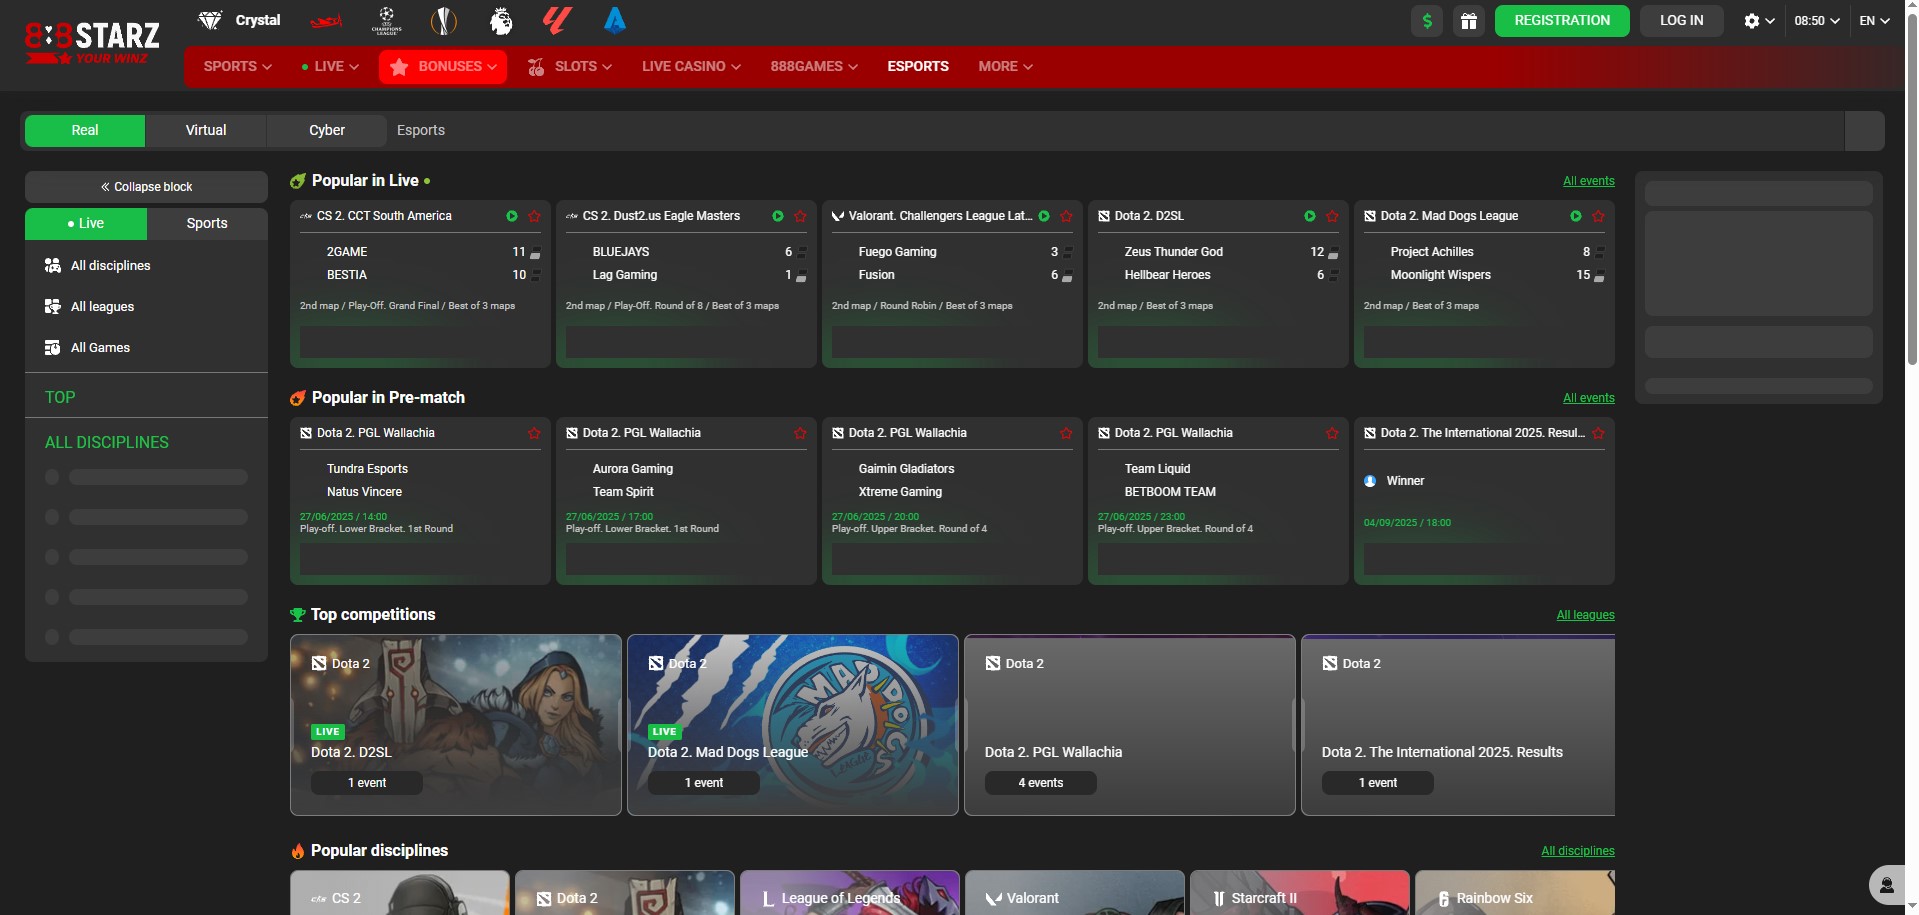Image resolution: width=1919 pixels, height=915 pixels.
Task: Favorite the Tundra Esports vs Natus Vincere match
Action: click(534, 433)
